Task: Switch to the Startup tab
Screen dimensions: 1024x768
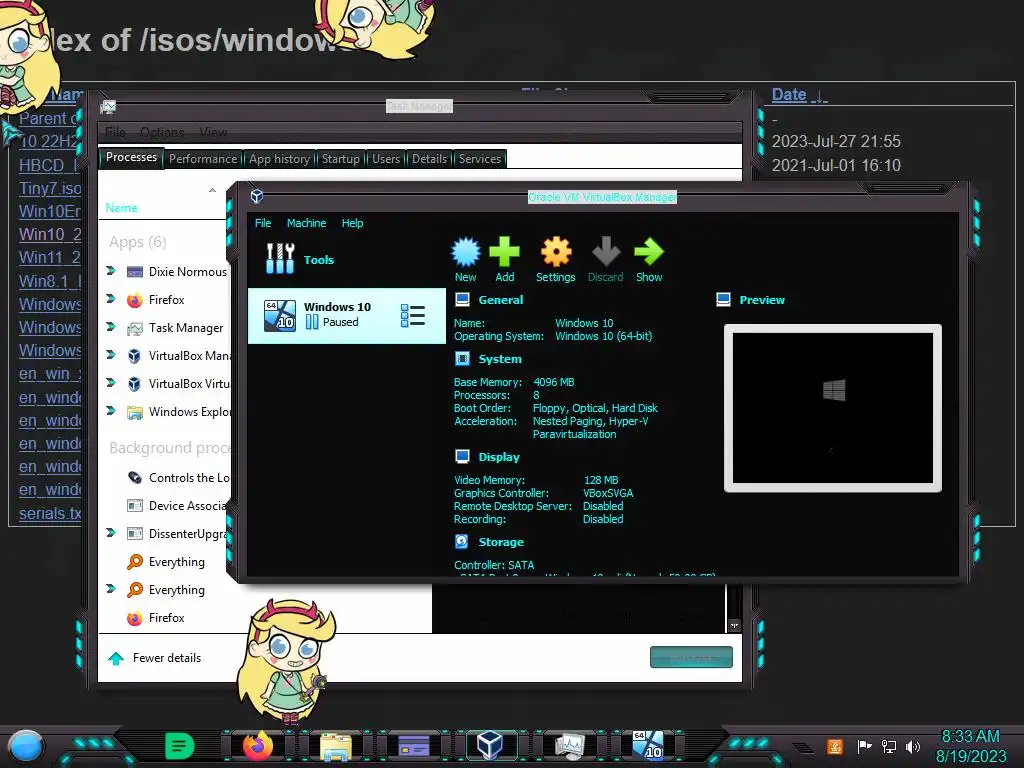Action: tap(340, 159)
